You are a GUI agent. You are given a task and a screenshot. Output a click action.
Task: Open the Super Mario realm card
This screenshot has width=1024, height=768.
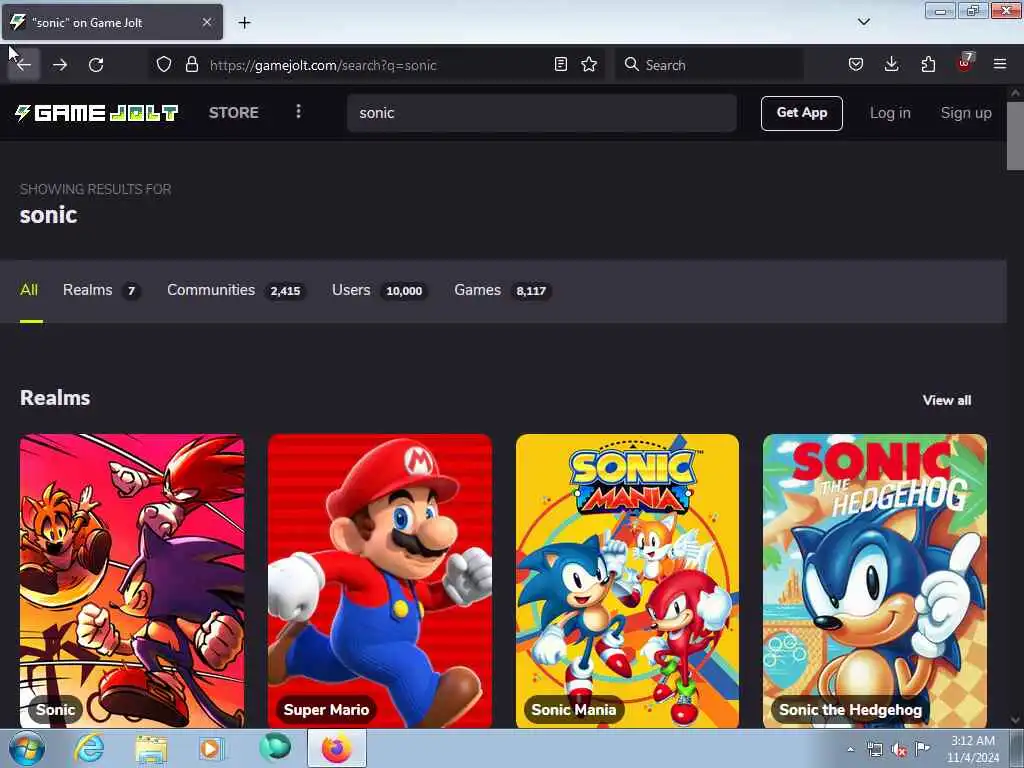point(379,581)
